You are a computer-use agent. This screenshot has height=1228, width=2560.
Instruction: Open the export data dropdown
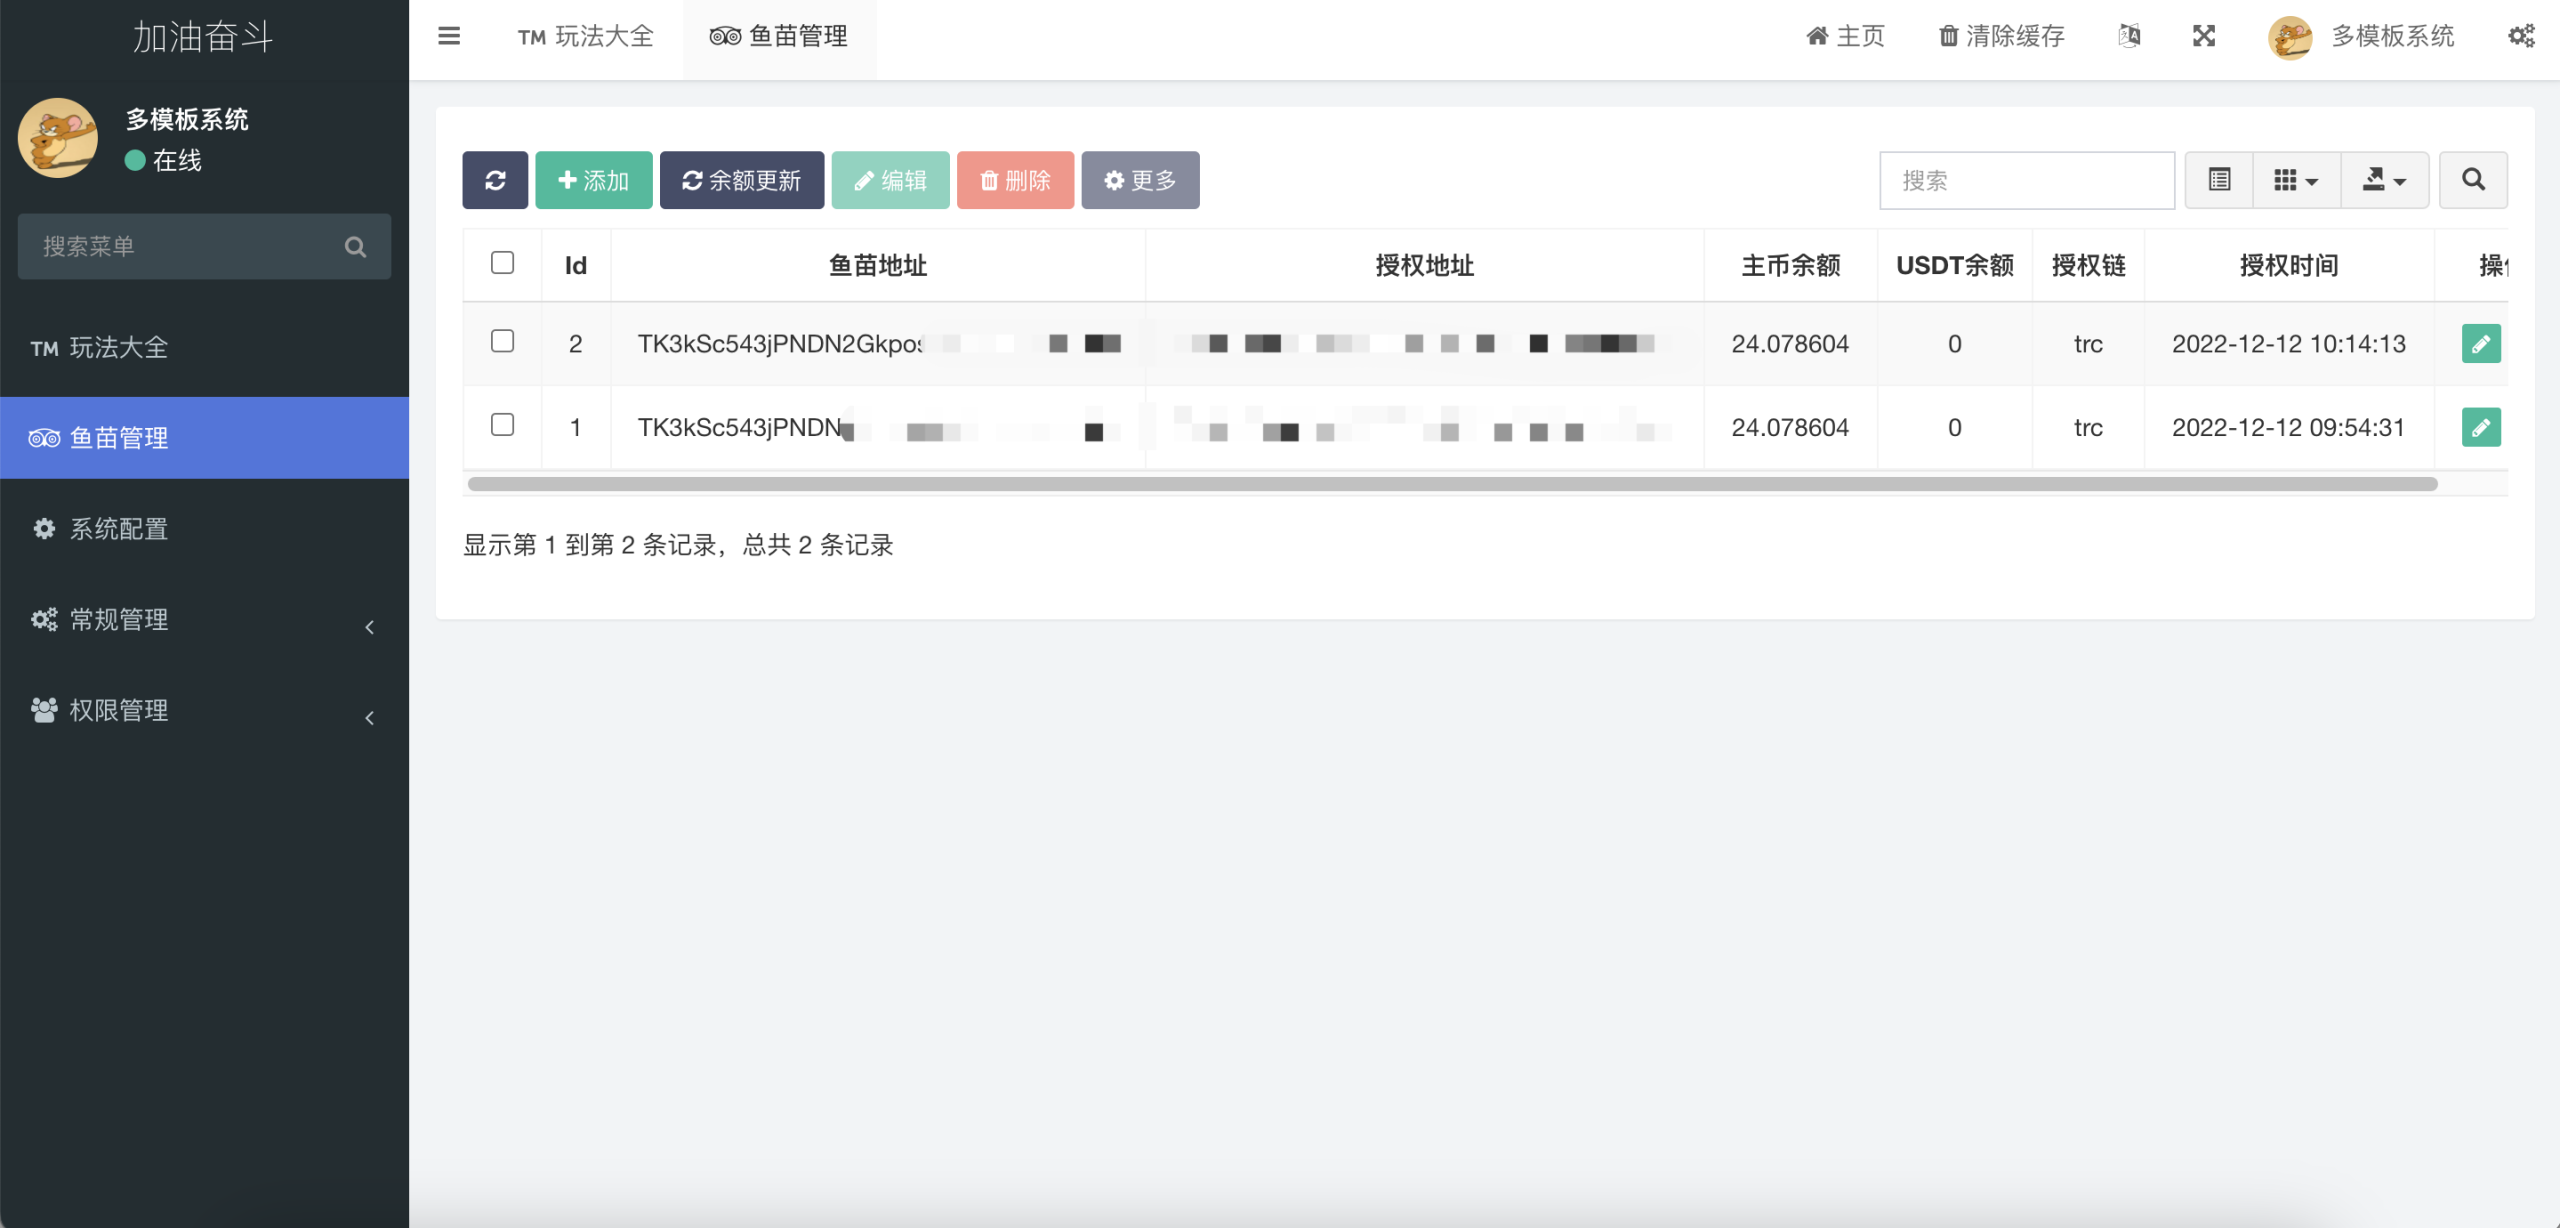point(2384,180)
